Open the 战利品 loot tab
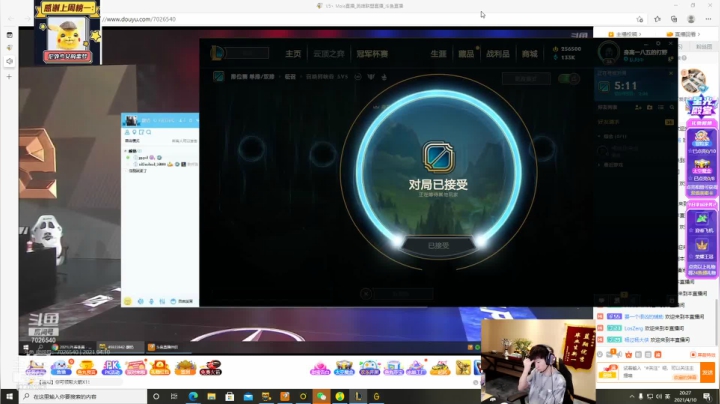The width and height of the screenshot is (720, 404). tap(498, 54)
